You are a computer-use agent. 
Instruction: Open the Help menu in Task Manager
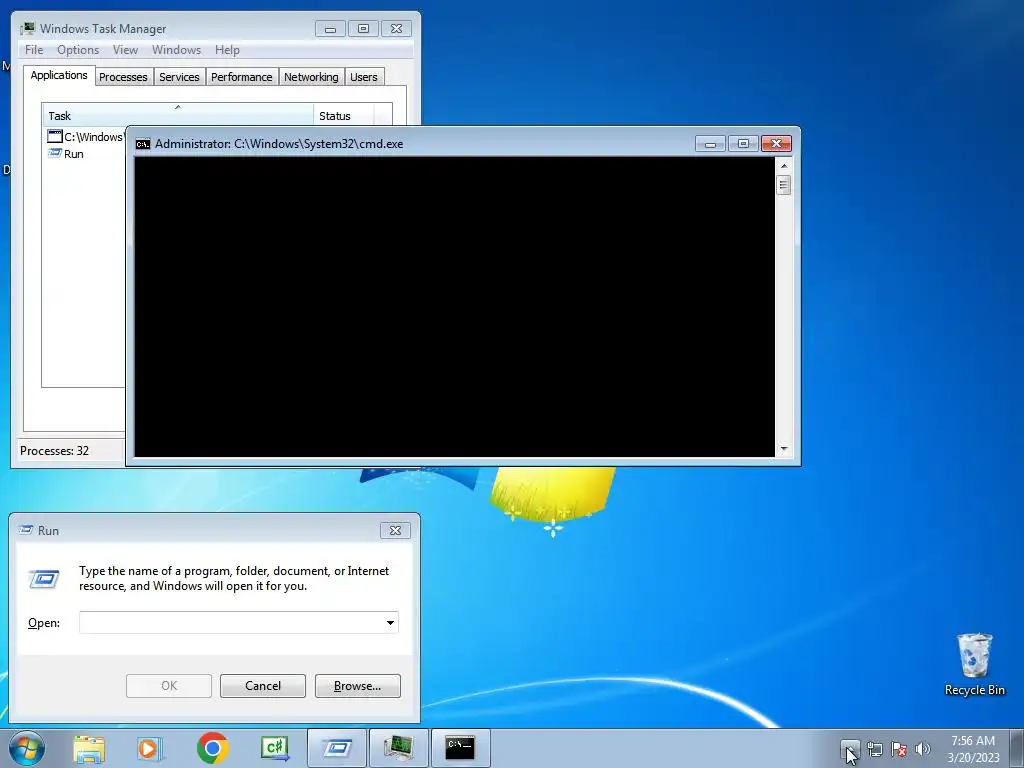click(x=227, y=50)
